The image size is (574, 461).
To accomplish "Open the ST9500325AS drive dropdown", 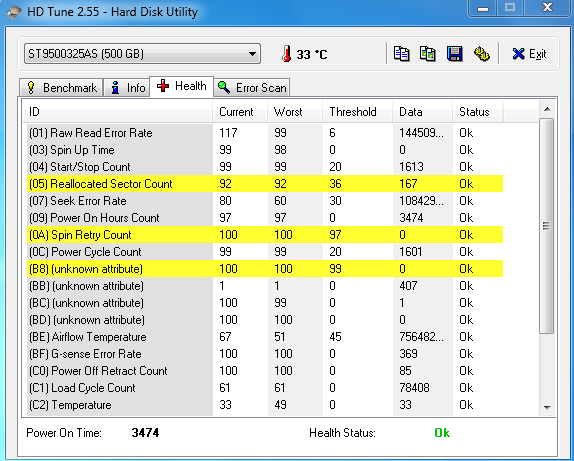I will (142, 54).
